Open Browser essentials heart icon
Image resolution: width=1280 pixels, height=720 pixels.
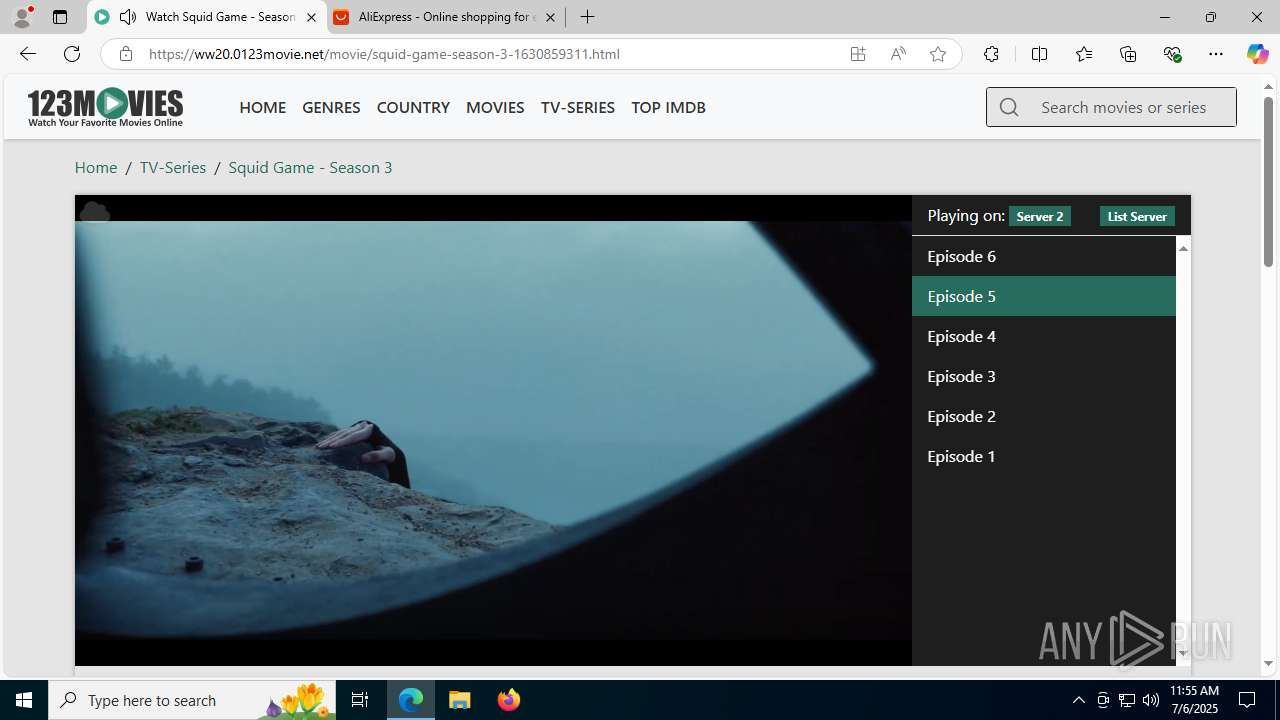coord(1173,54)
